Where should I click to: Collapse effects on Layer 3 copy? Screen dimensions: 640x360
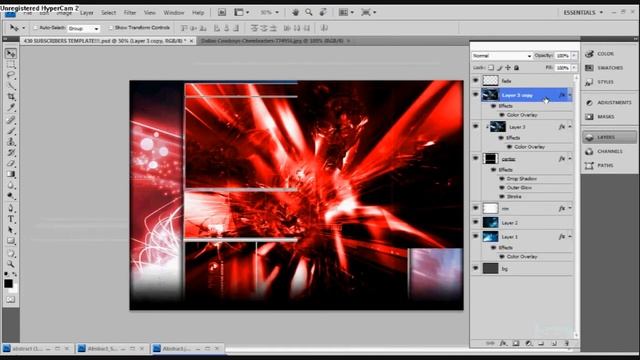point(570,95)
